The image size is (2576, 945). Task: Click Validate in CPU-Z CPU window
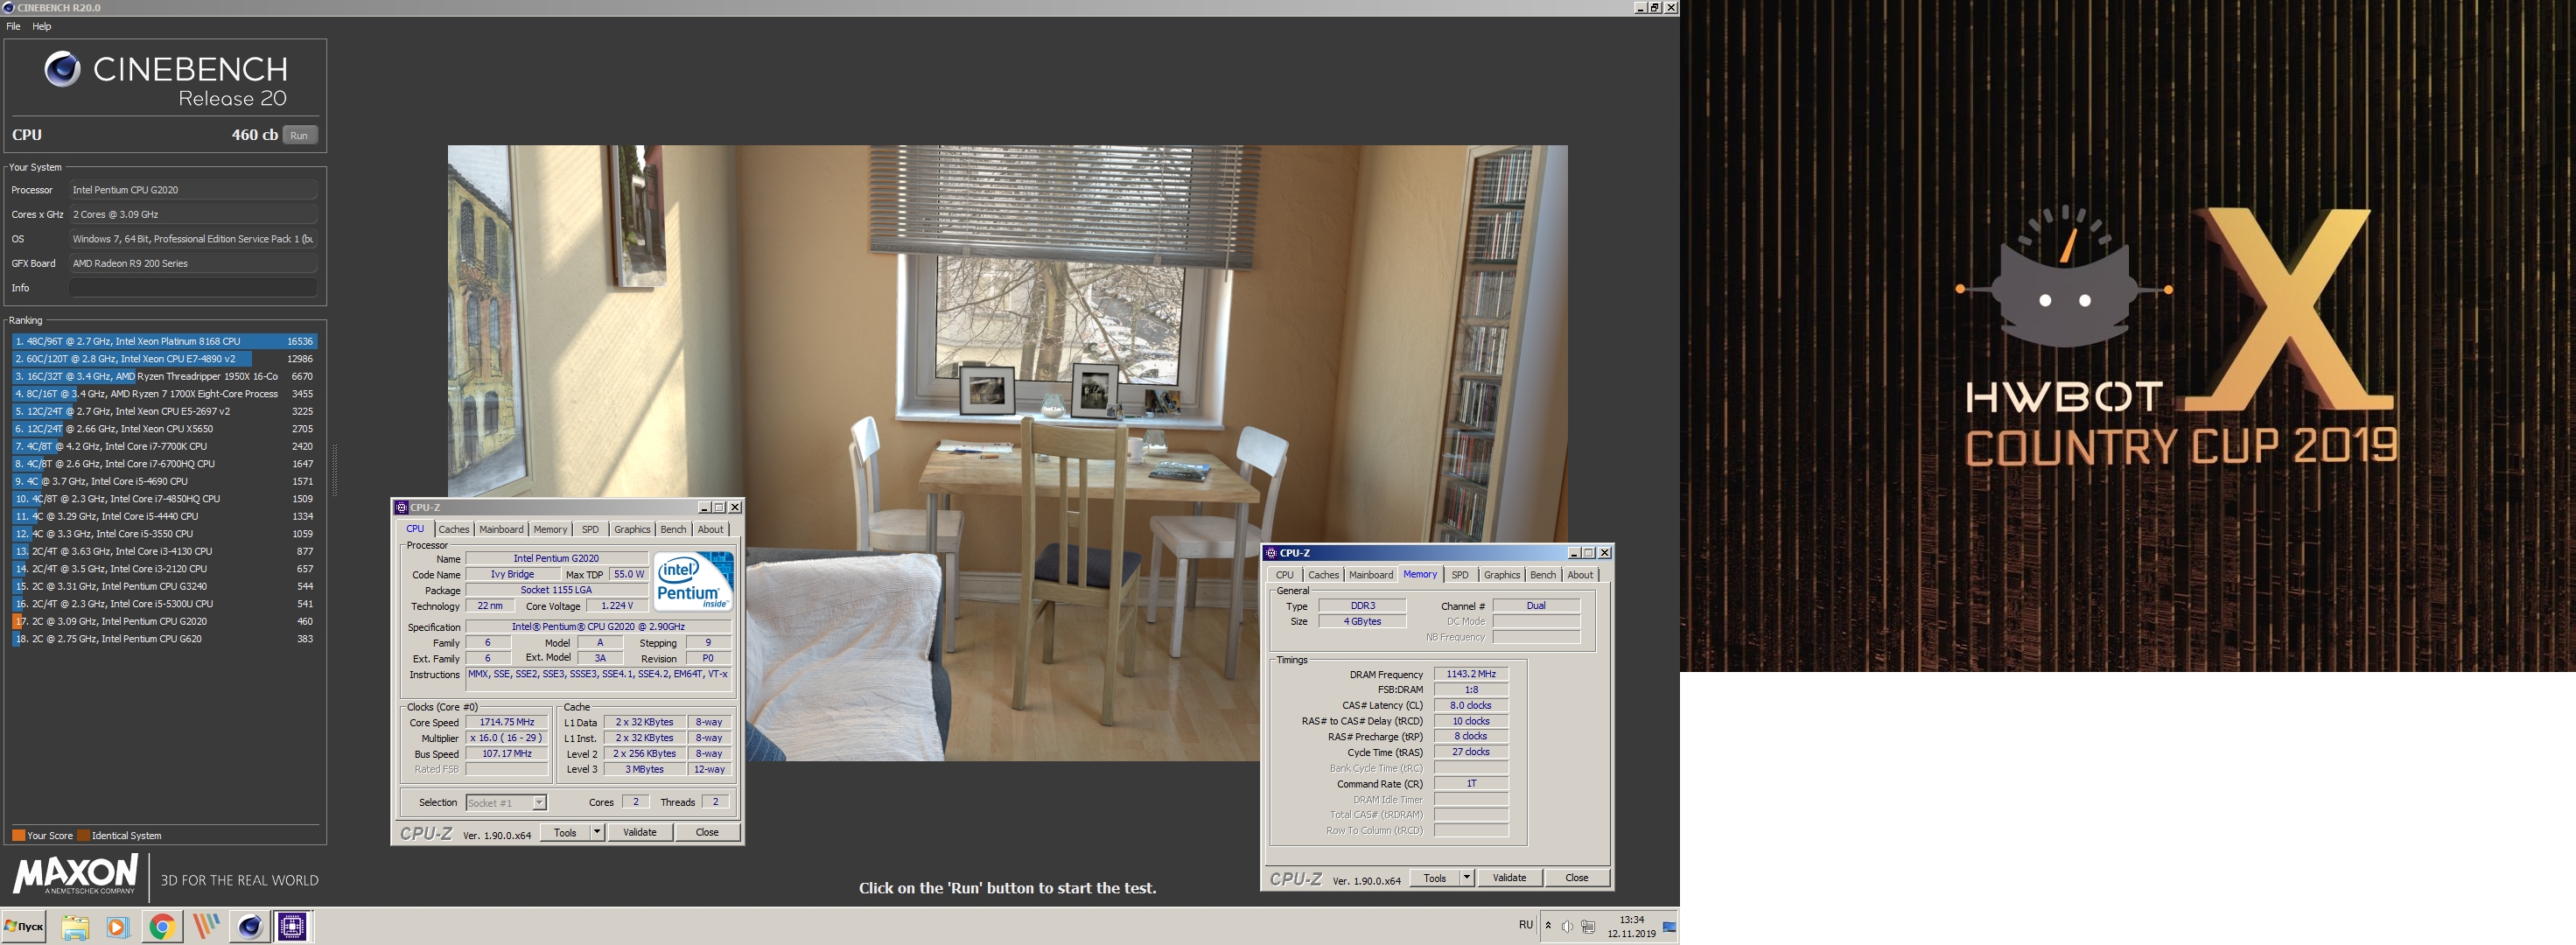click(639, 832)
